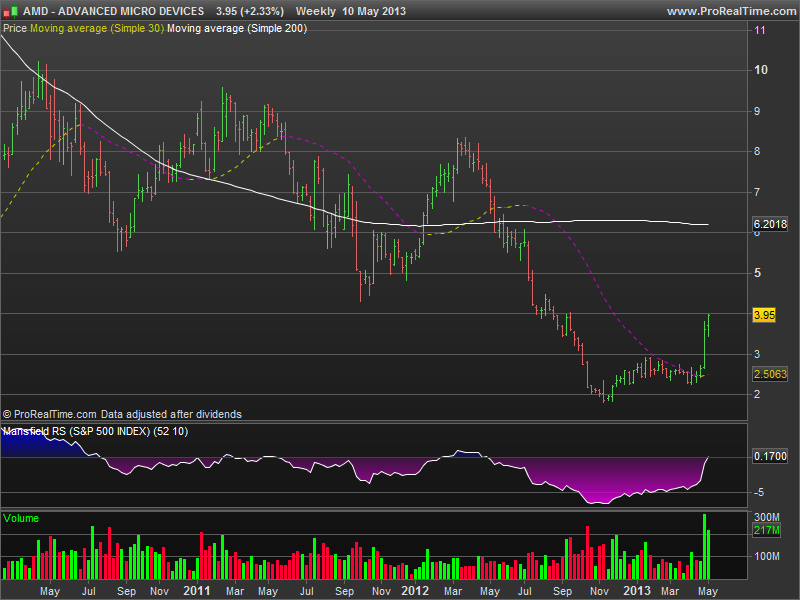The image size is (800, 600).
Task: Click the Mansfield RS (S&P 500 INDEX) label
Action: click(95, 432)
